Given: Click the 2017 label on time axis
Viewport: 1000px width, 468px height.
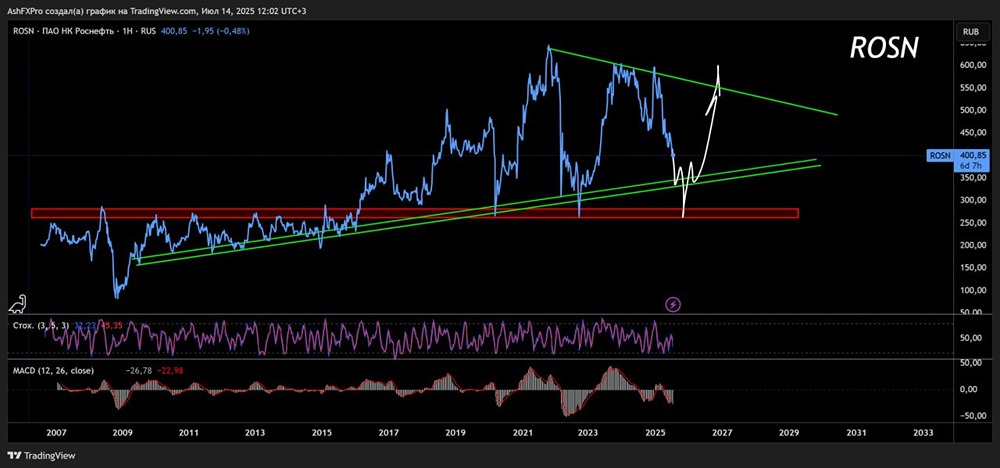Looking at the screenshot, I should pos(388,433).
